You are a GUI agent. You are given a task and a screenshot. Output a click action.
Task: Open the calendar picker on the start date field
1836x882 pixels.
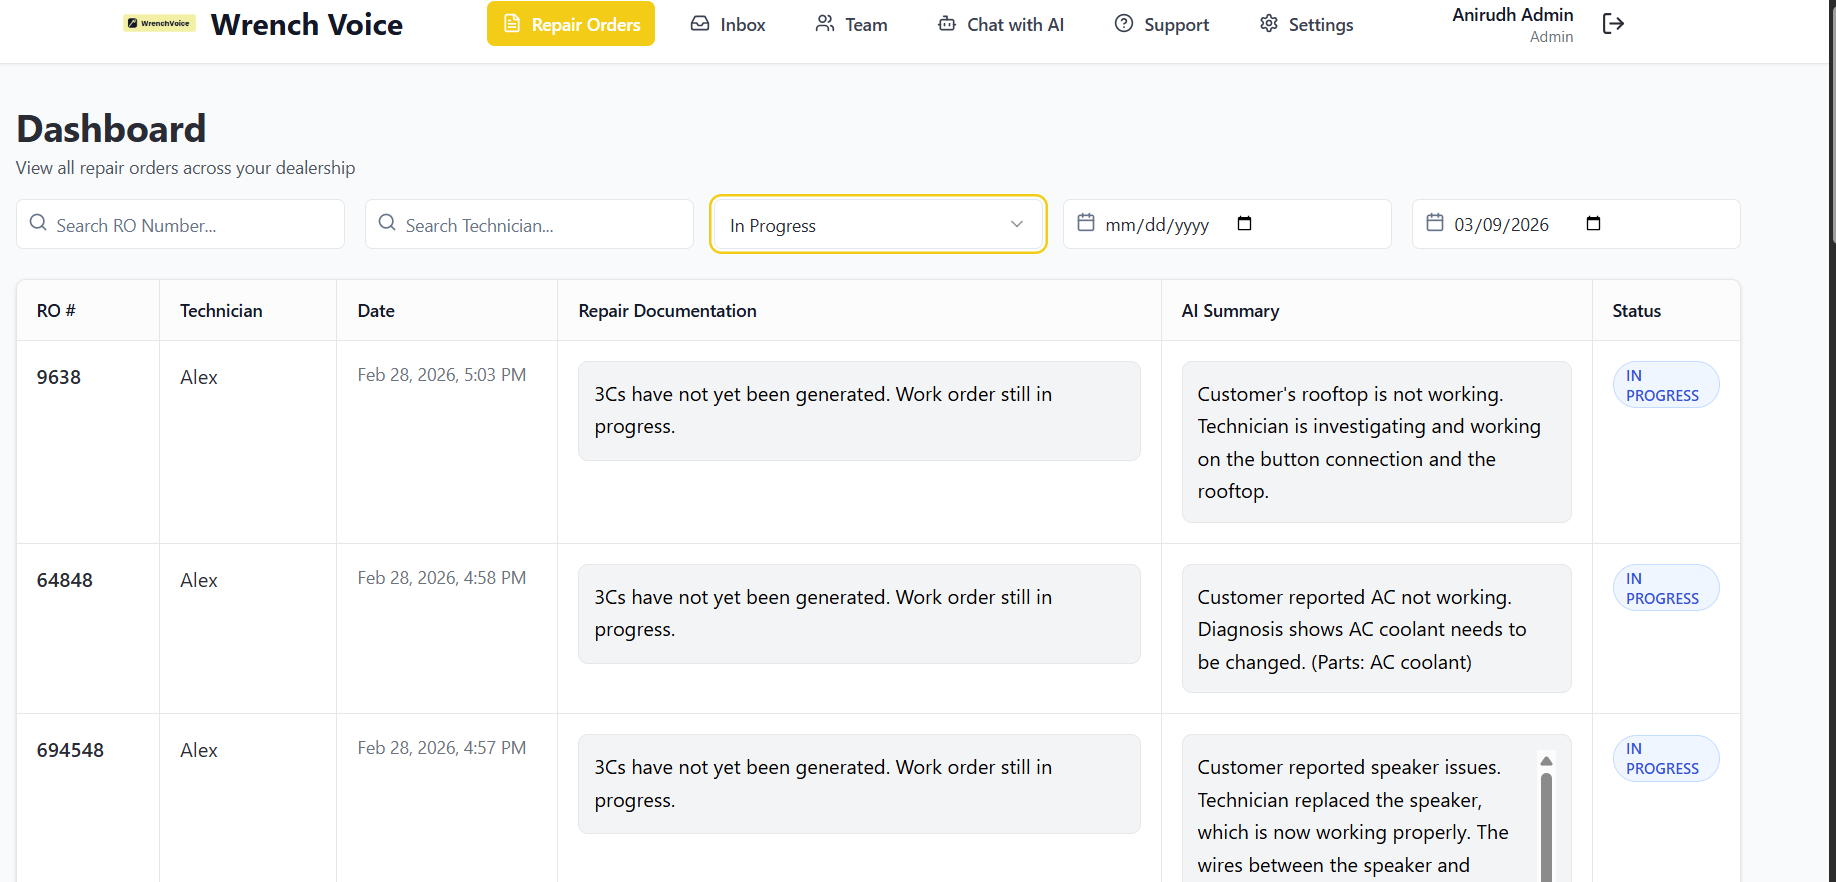click(x=1244, y=223)
